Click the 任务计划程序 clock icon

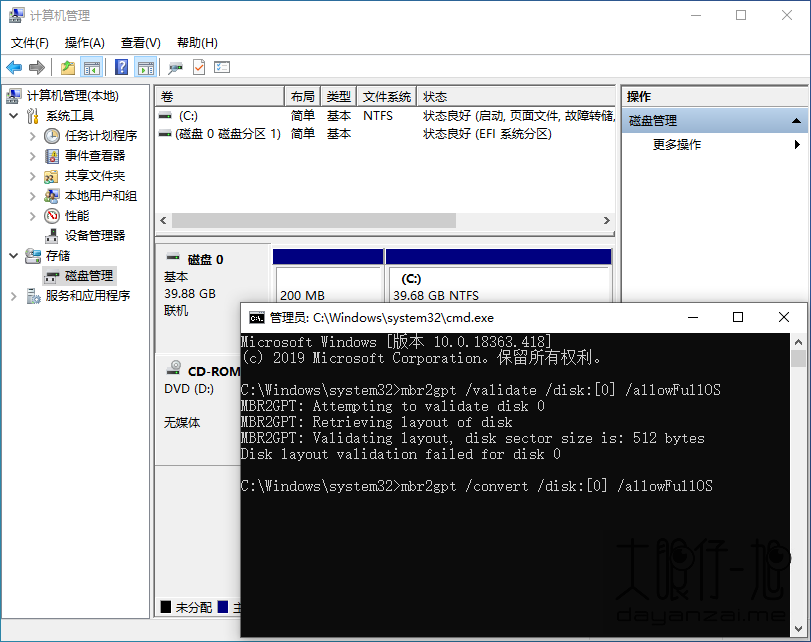coord(52,135)
